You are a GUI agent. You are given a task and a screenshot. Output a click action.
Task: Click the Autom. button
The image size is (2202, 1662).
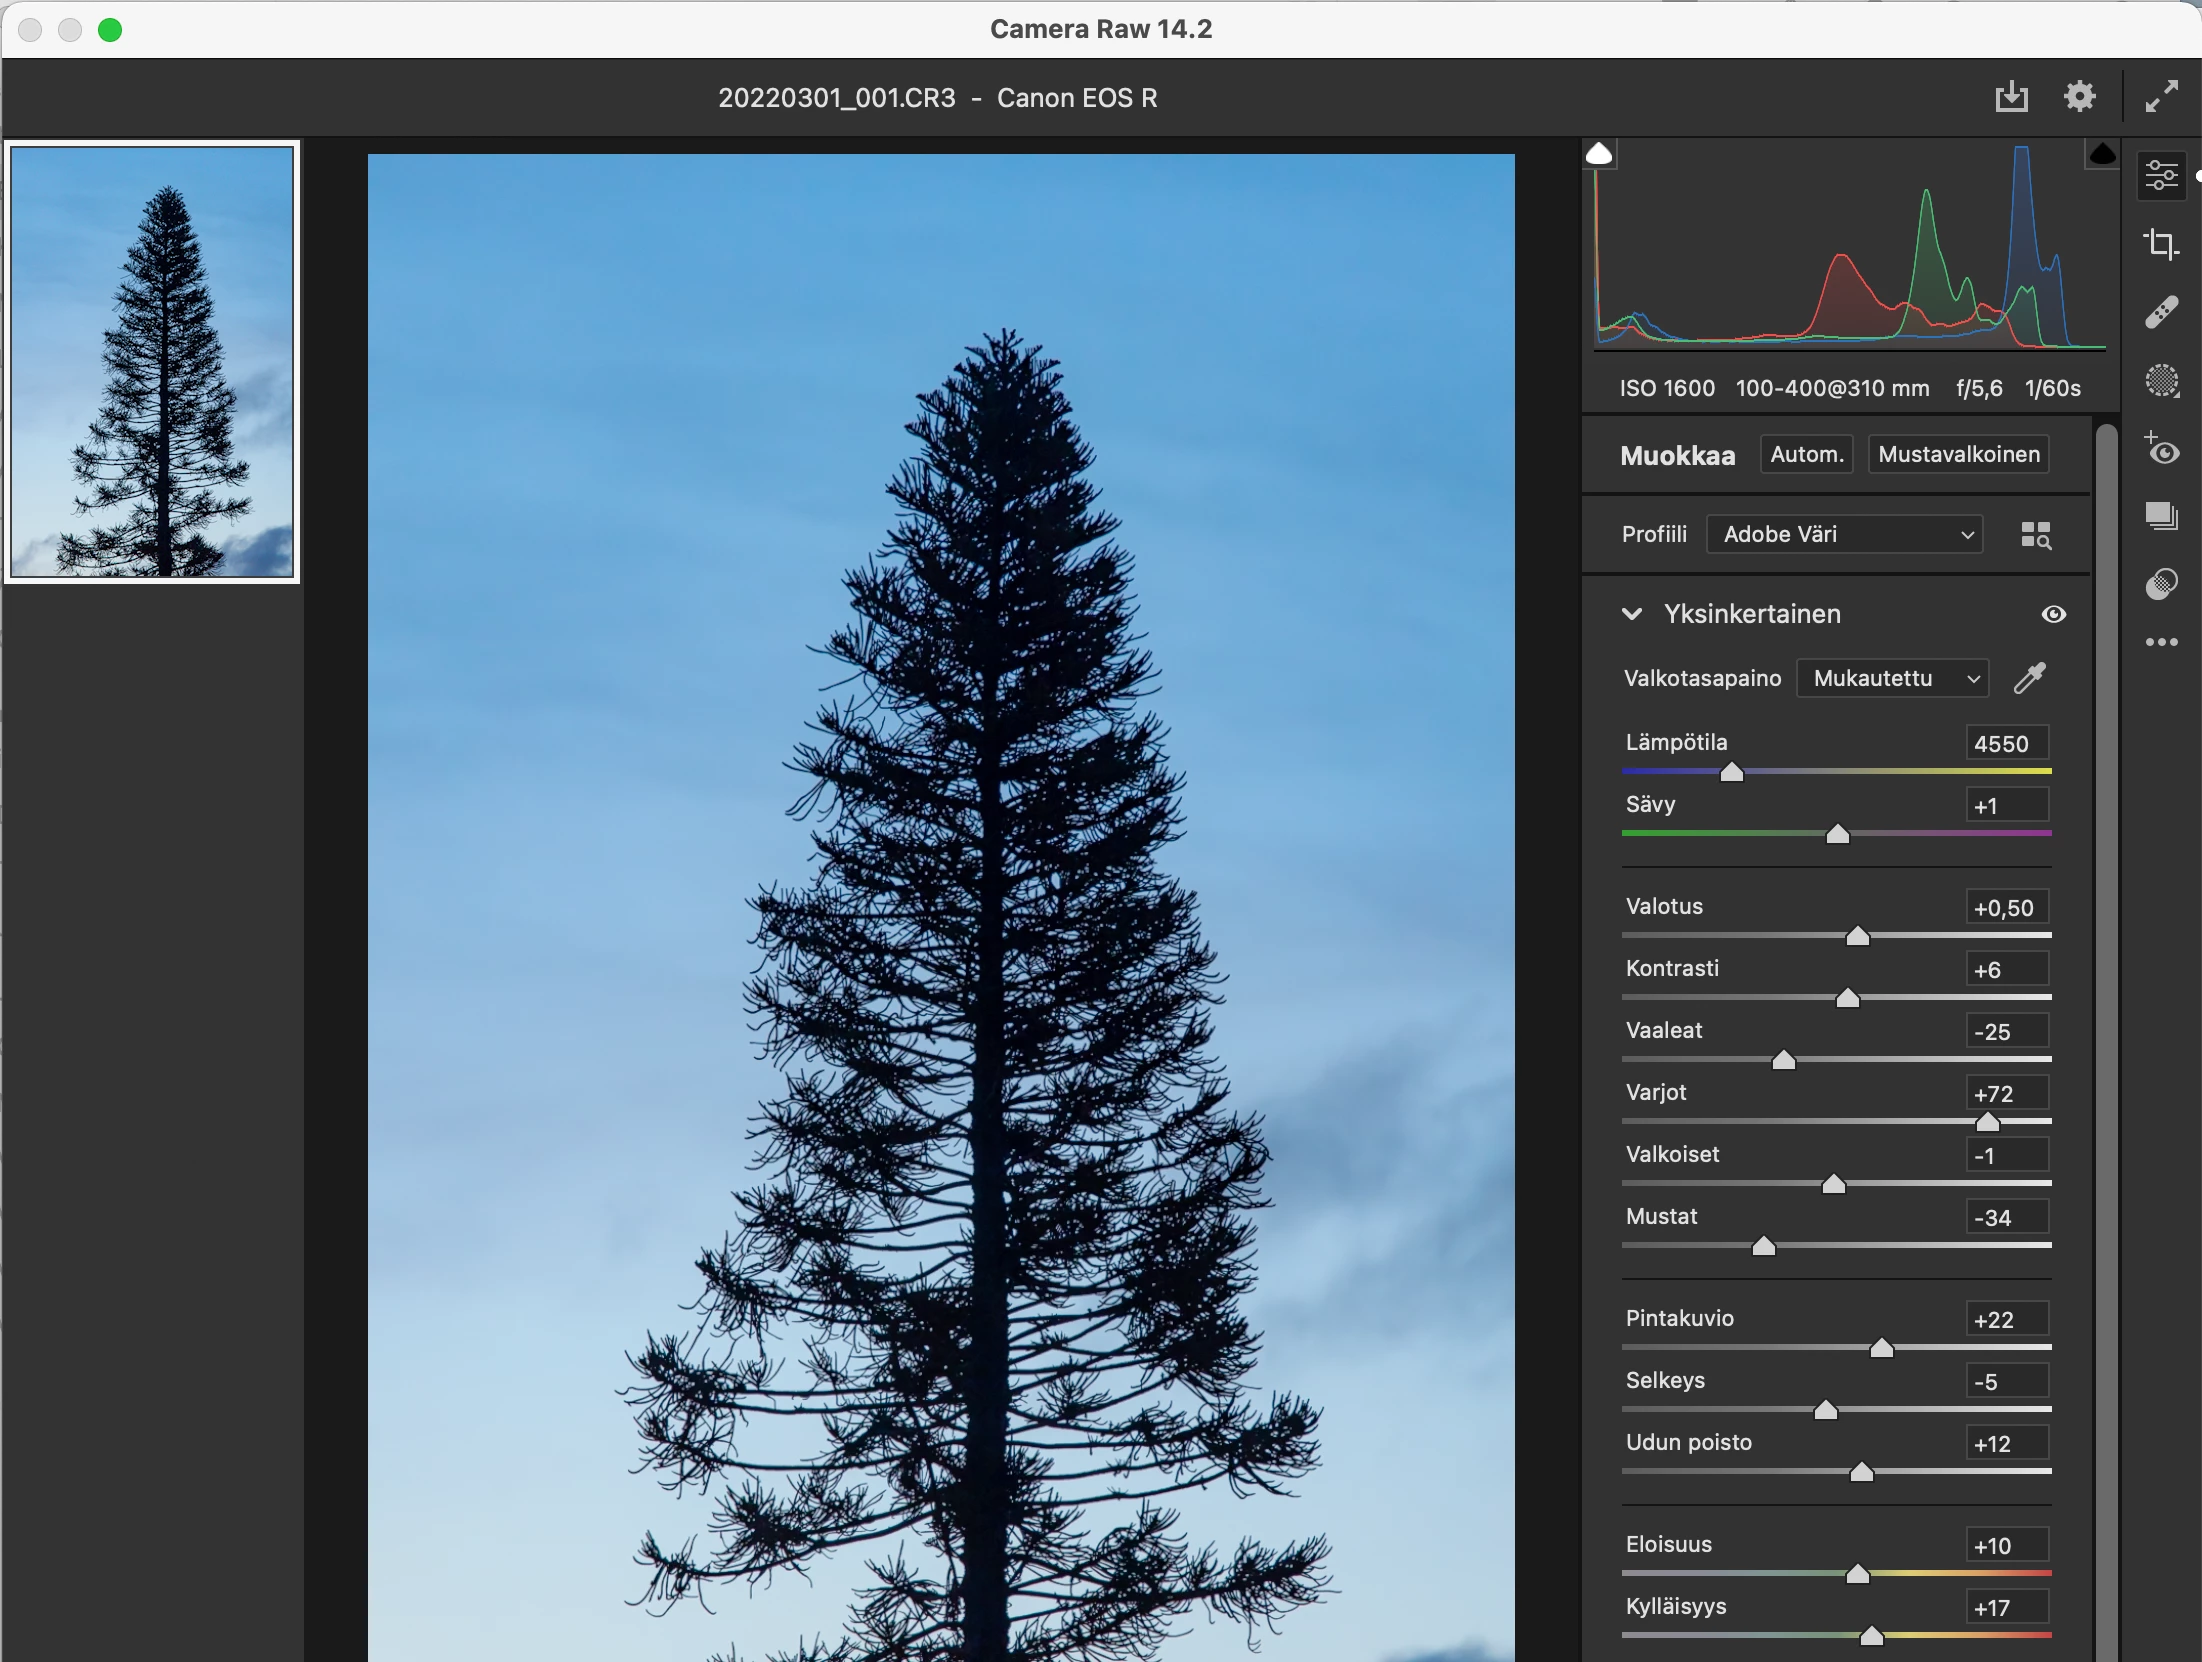coord(1806,454)
